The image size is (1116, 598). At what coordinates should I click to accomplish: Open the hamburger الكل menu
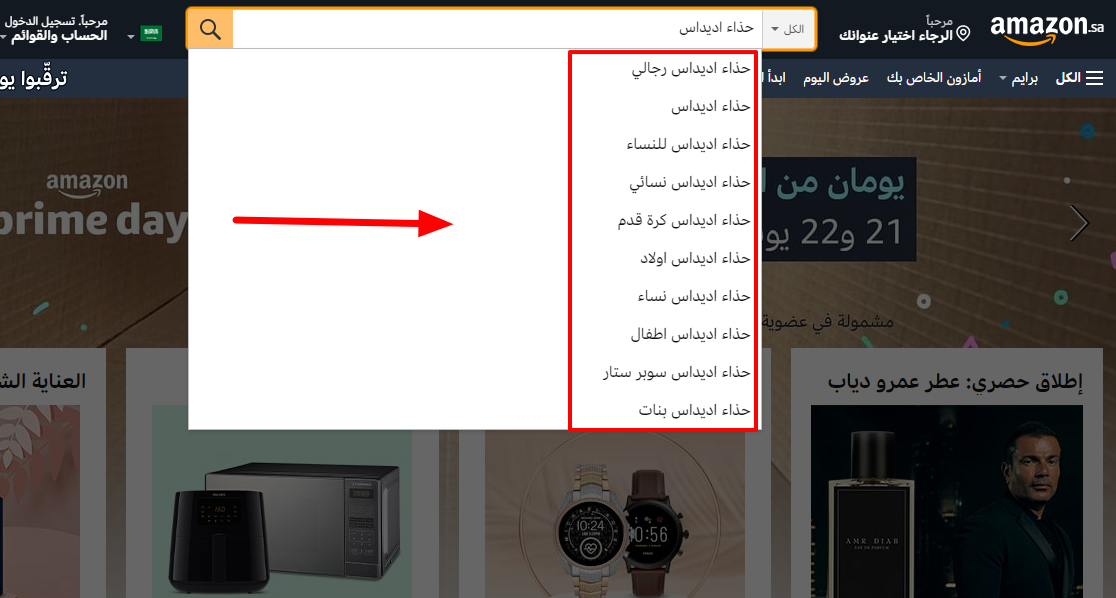[x=1079, y=78]
